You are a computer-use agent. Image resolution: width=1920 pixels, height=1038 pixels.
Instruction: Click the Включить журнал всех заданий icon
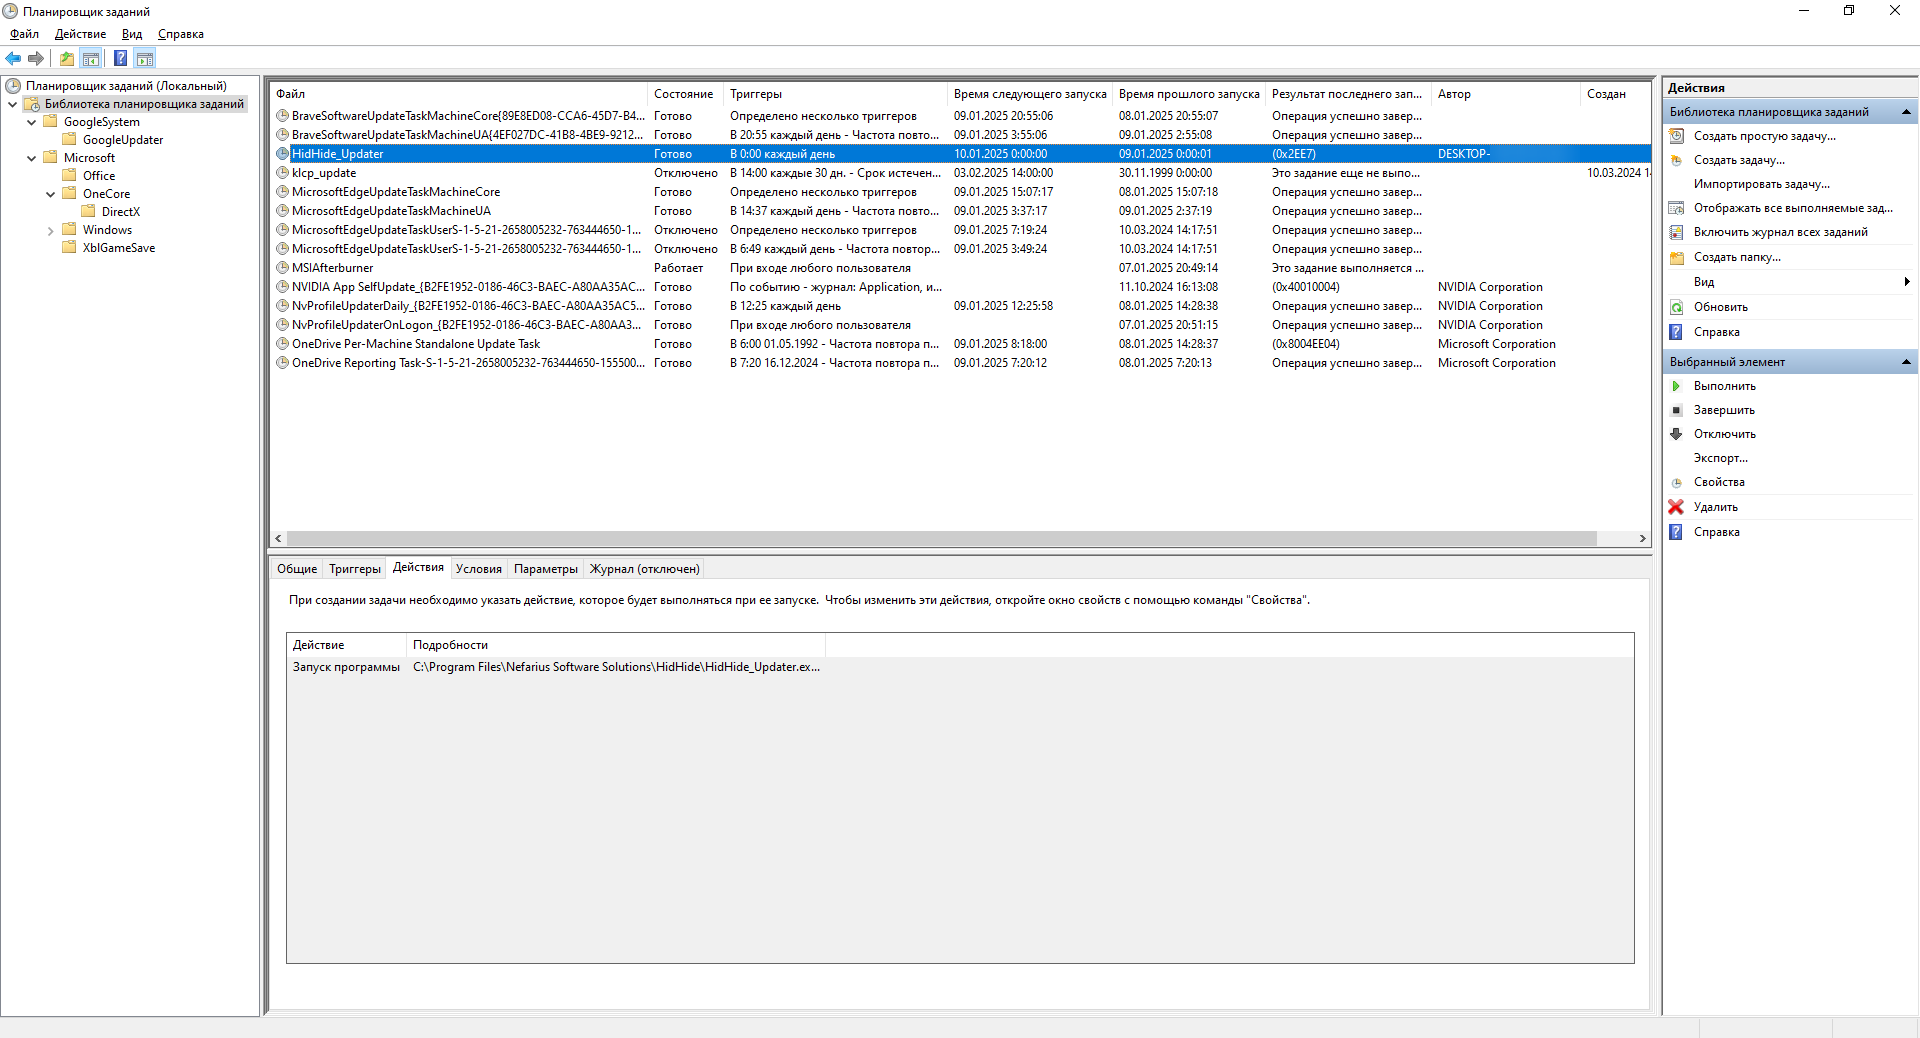pyautogui.click(x=1677, y=232)
